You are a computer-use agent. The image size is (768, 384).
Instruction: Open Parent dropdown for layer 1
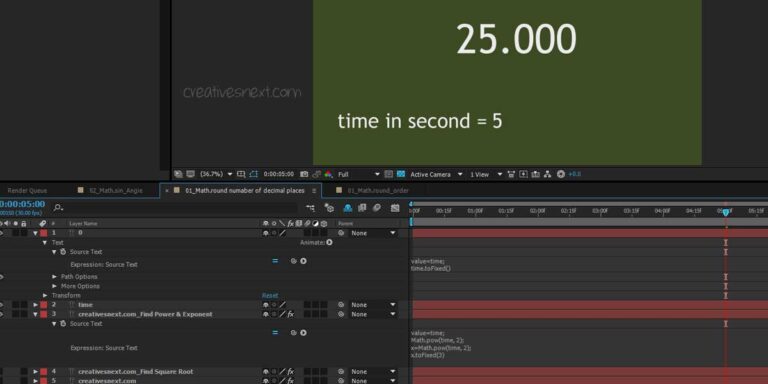coord(373,233)
